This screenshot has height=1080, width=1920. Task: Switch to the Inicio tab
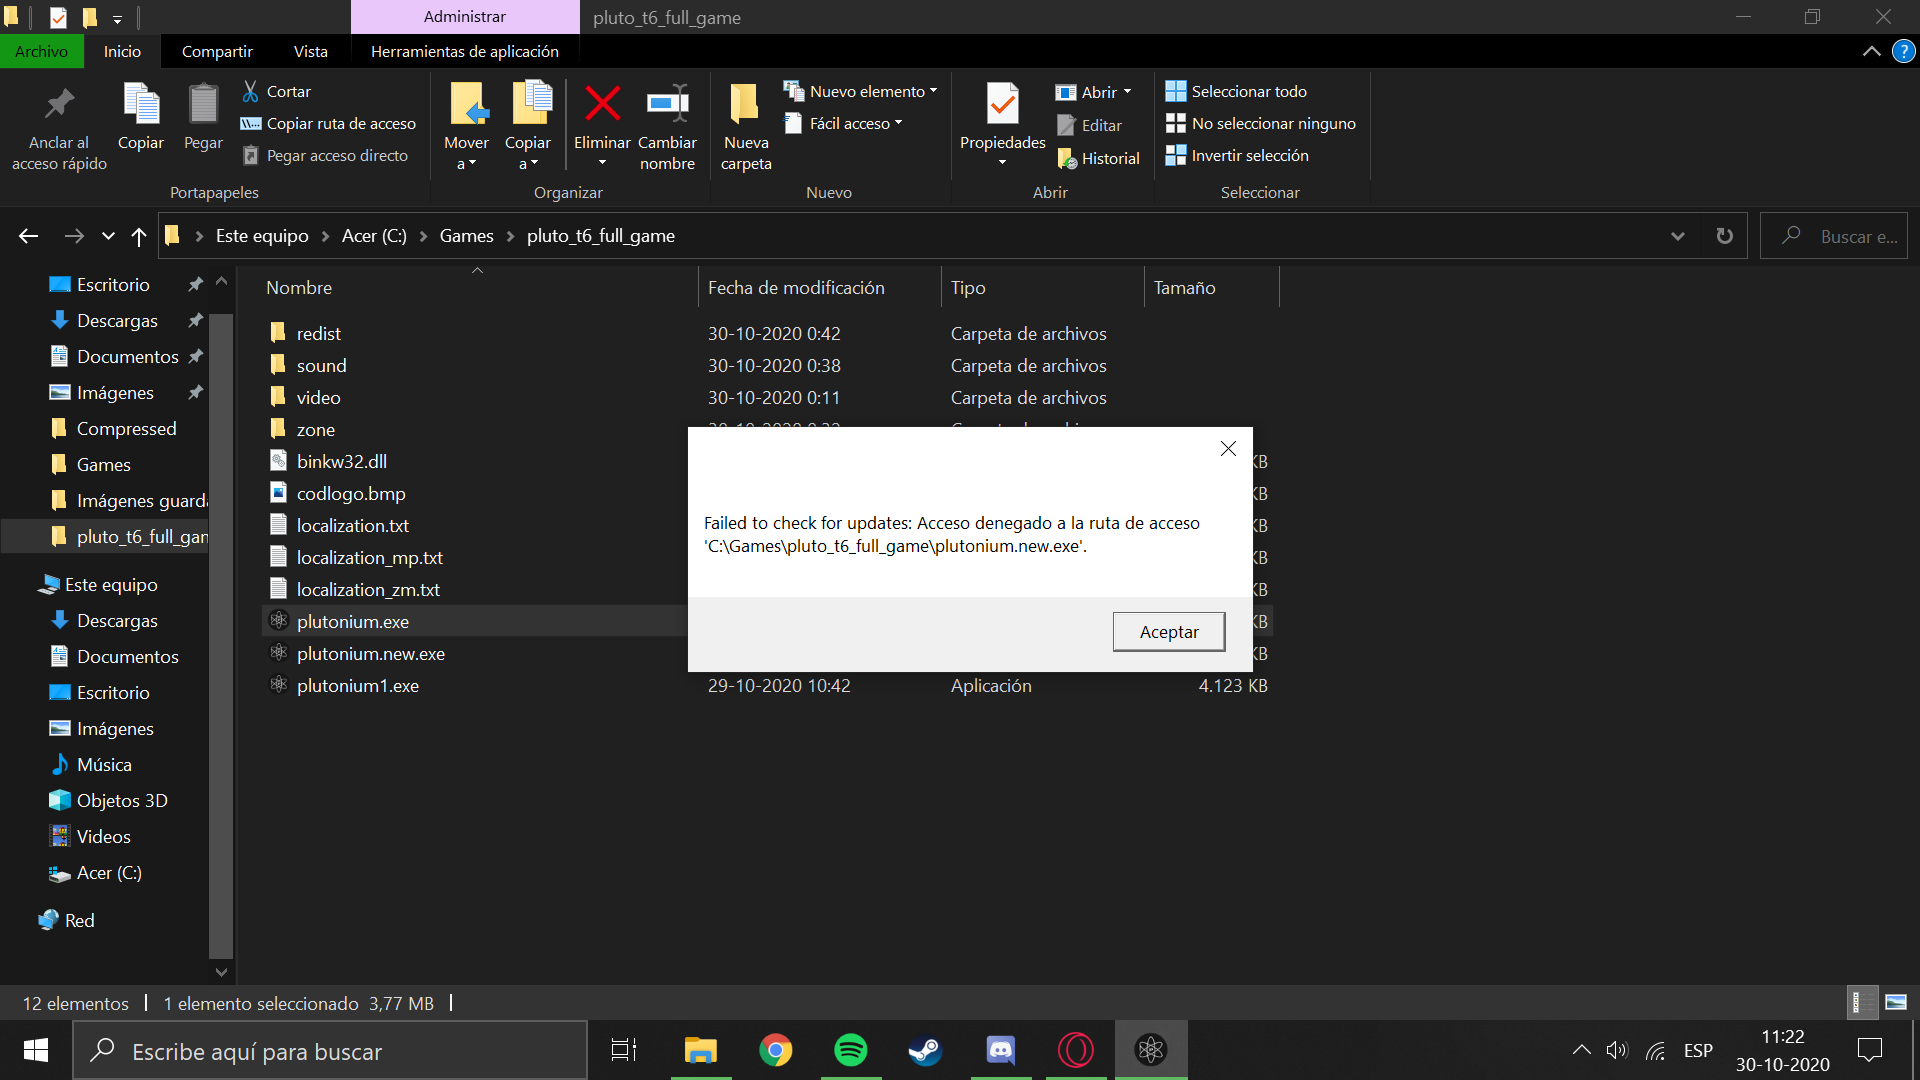pos(122,51)
